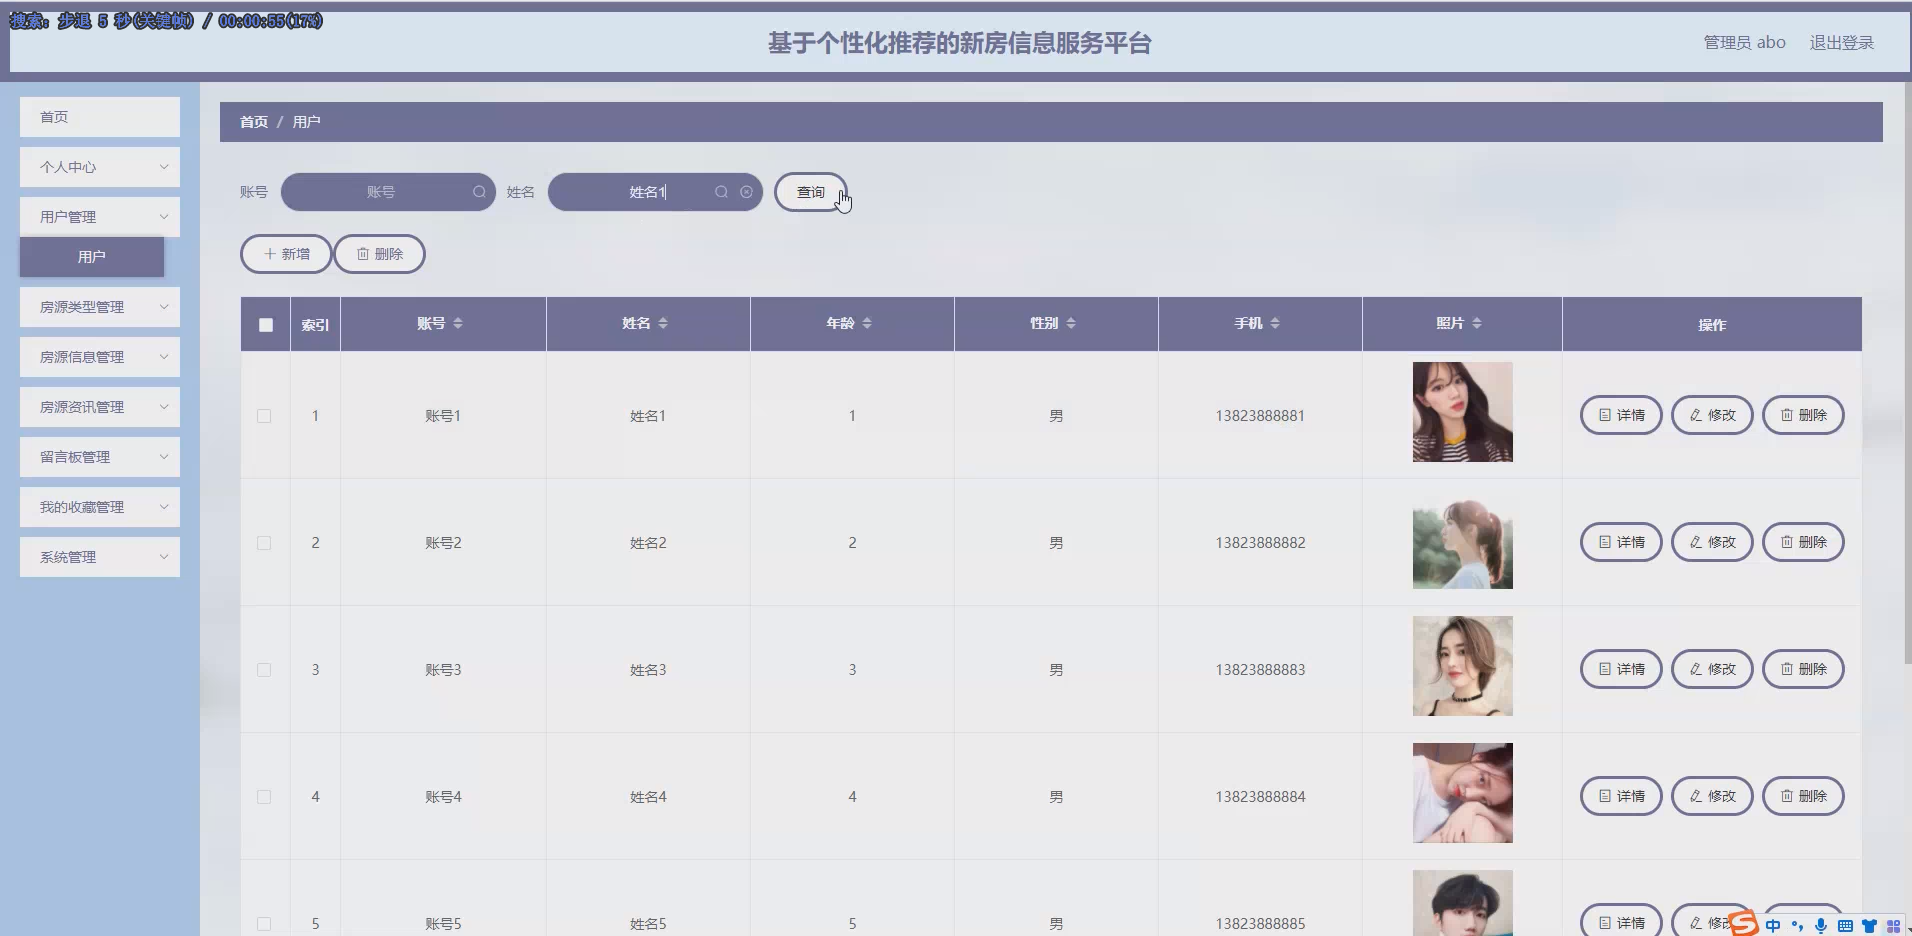This screenshot has height=936, width=1912.
Task: Click 退出登录 link
Action: pos(1841,43)
